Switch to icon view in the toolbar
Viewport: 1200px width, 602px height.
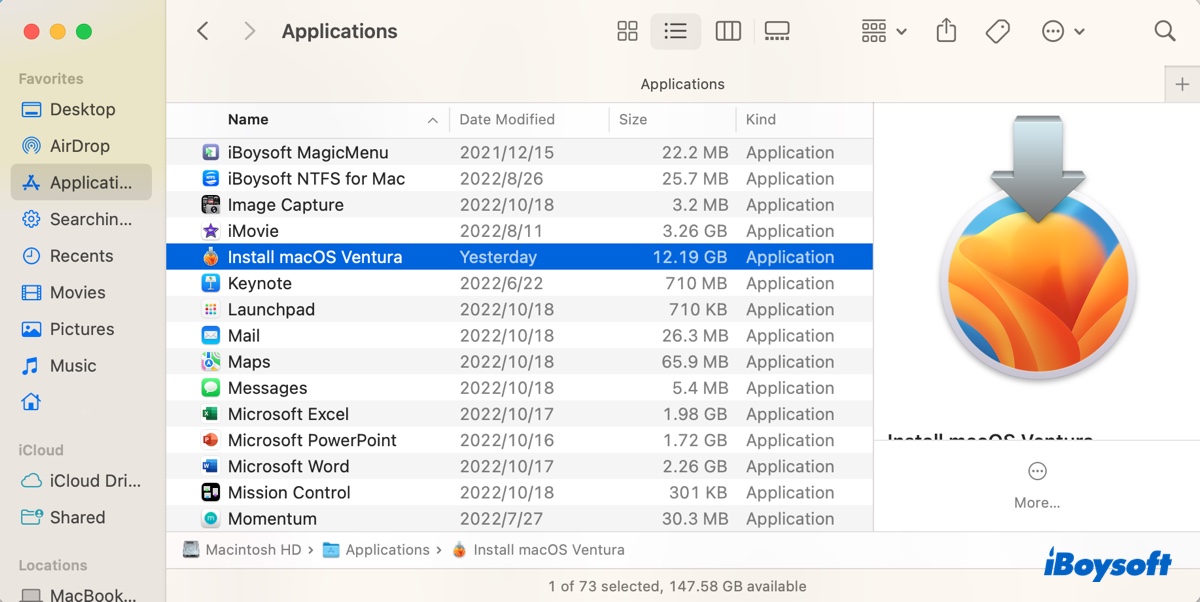pyautogui.click(x=627, y=31)
